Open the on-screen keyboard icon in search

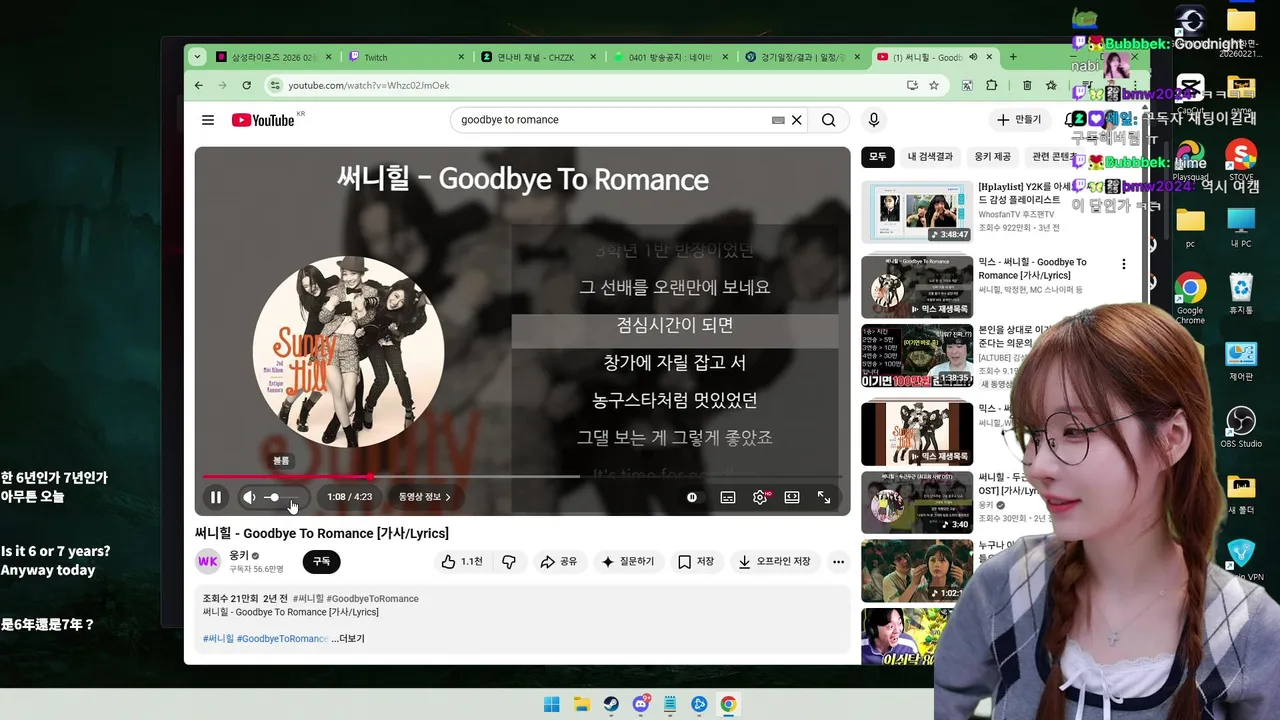point(778,120)
